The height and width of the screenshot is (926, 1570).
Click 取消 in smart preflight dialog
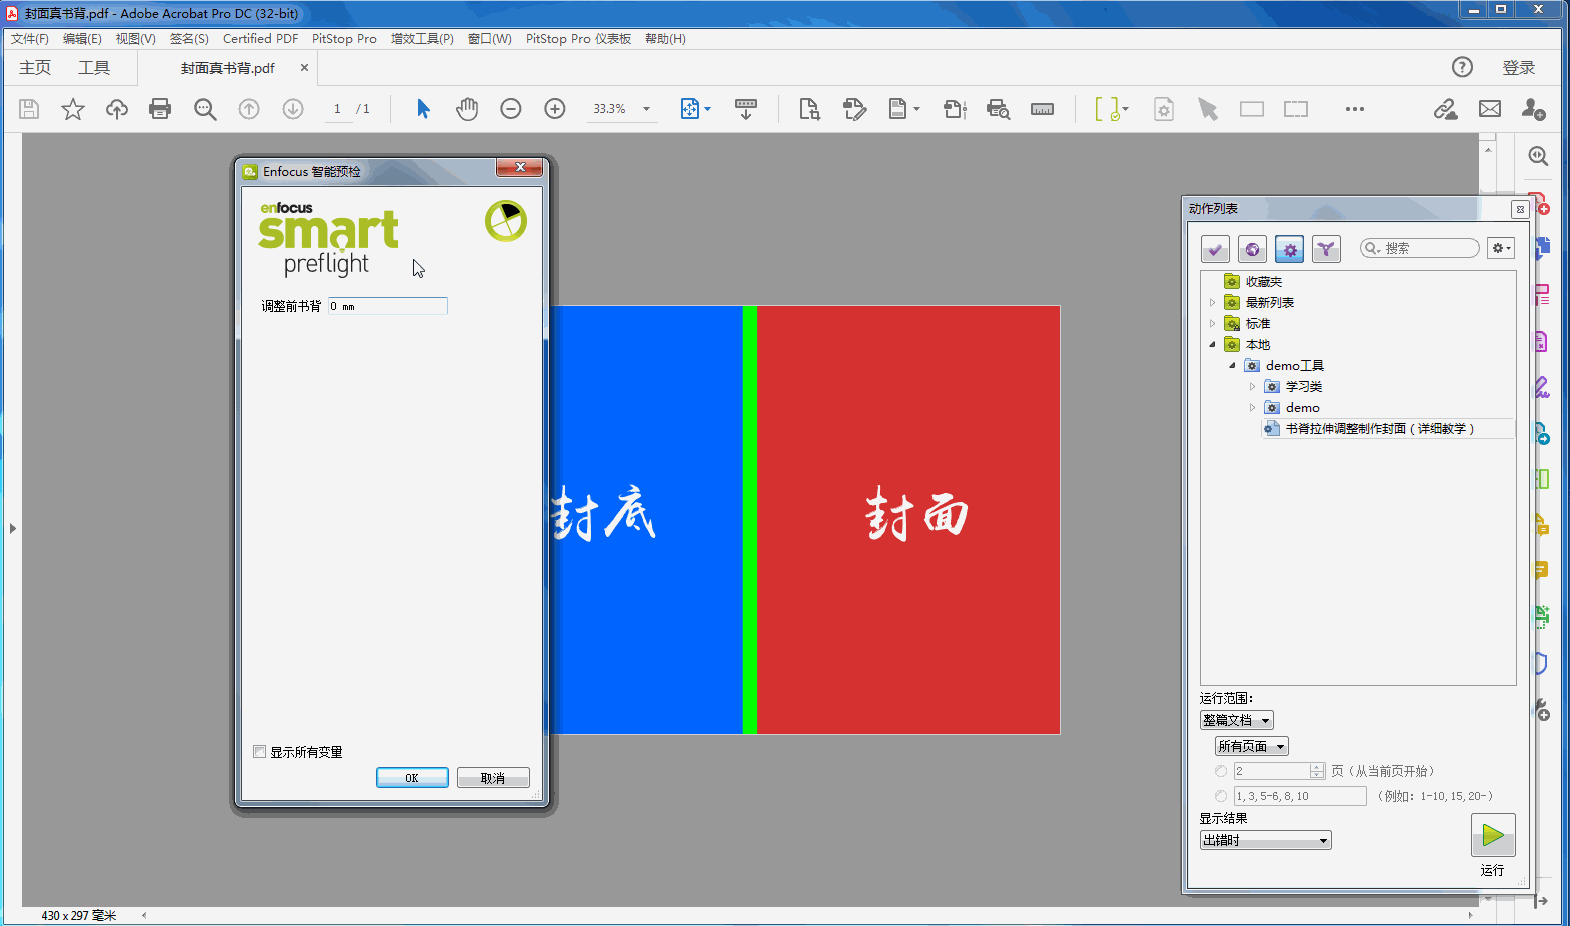coord(493,778)
